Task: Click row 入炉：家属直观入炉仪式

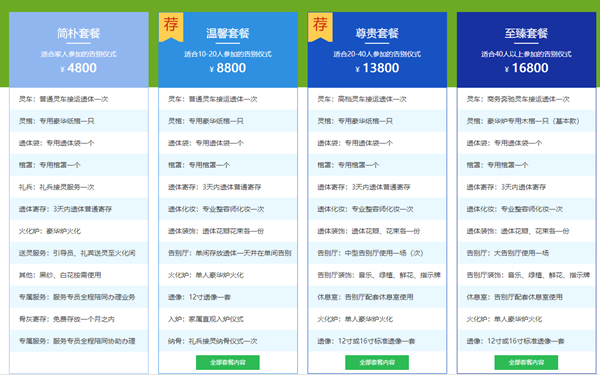Action: pos(228,319)
